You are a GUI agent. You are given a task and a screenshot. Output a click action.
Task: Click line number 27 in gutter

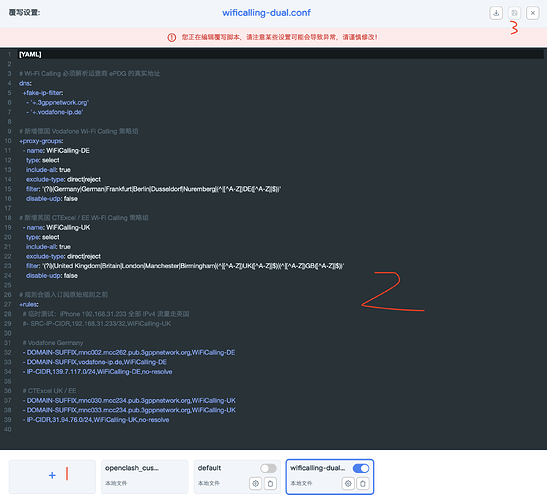click(8, 304)
